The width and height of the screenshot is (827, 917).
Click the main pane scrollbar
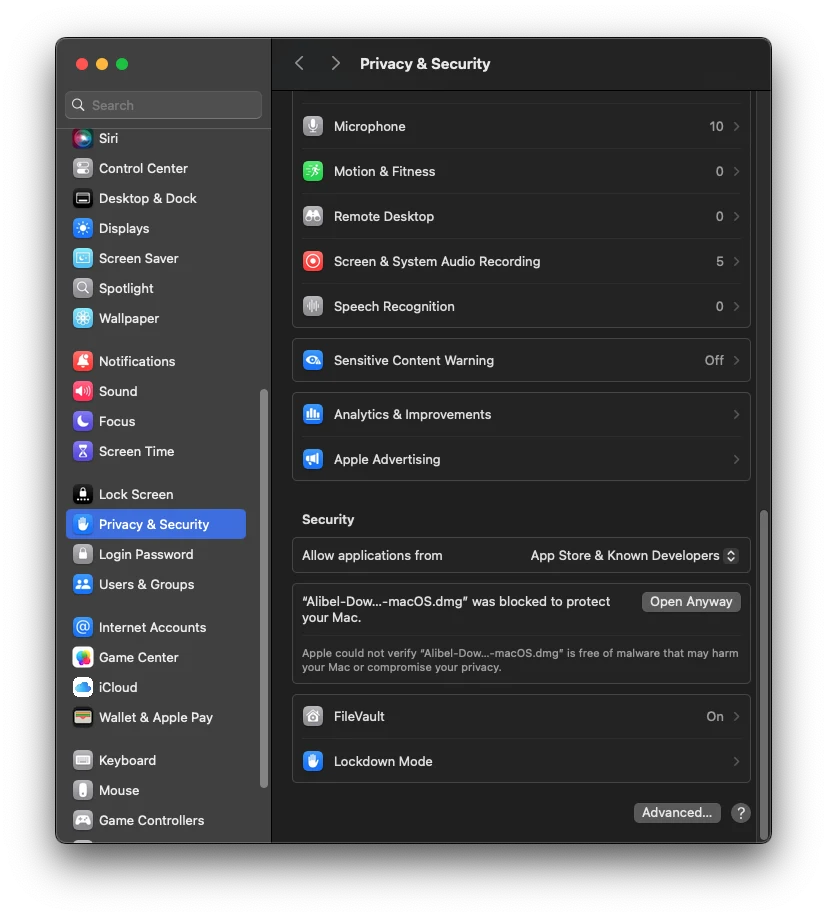tap(763, 674)
